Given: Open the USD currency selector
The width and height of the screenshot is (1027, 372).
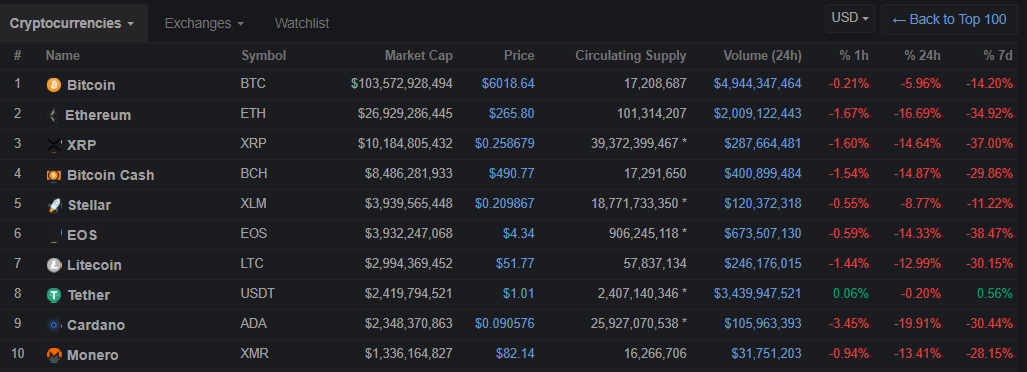Looking at the screenshot, I should [x=850, y=18].
